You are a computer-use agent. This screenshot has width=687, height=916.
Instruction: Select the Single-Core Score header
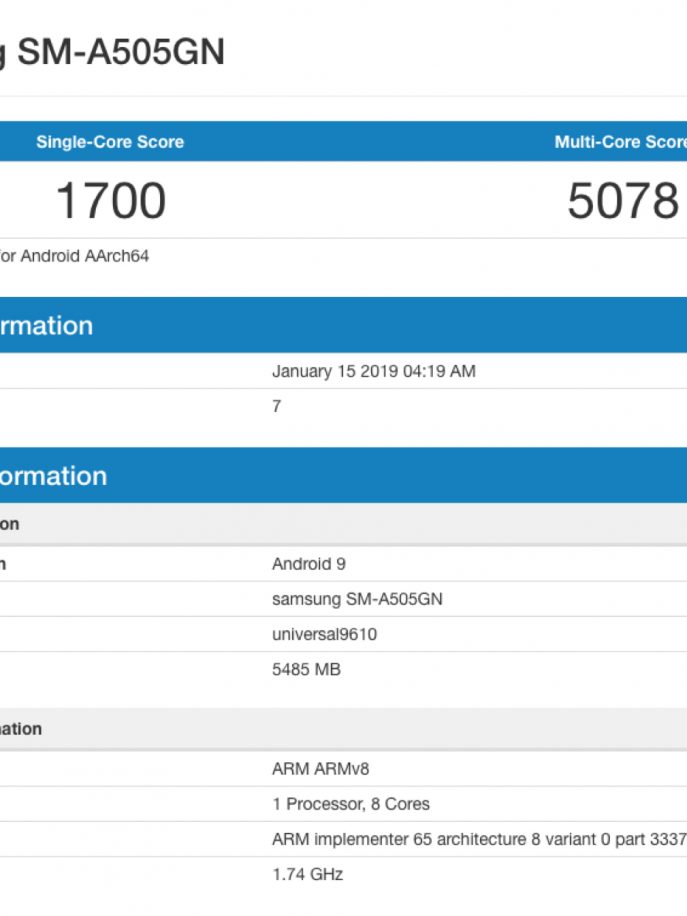point(110,142)
